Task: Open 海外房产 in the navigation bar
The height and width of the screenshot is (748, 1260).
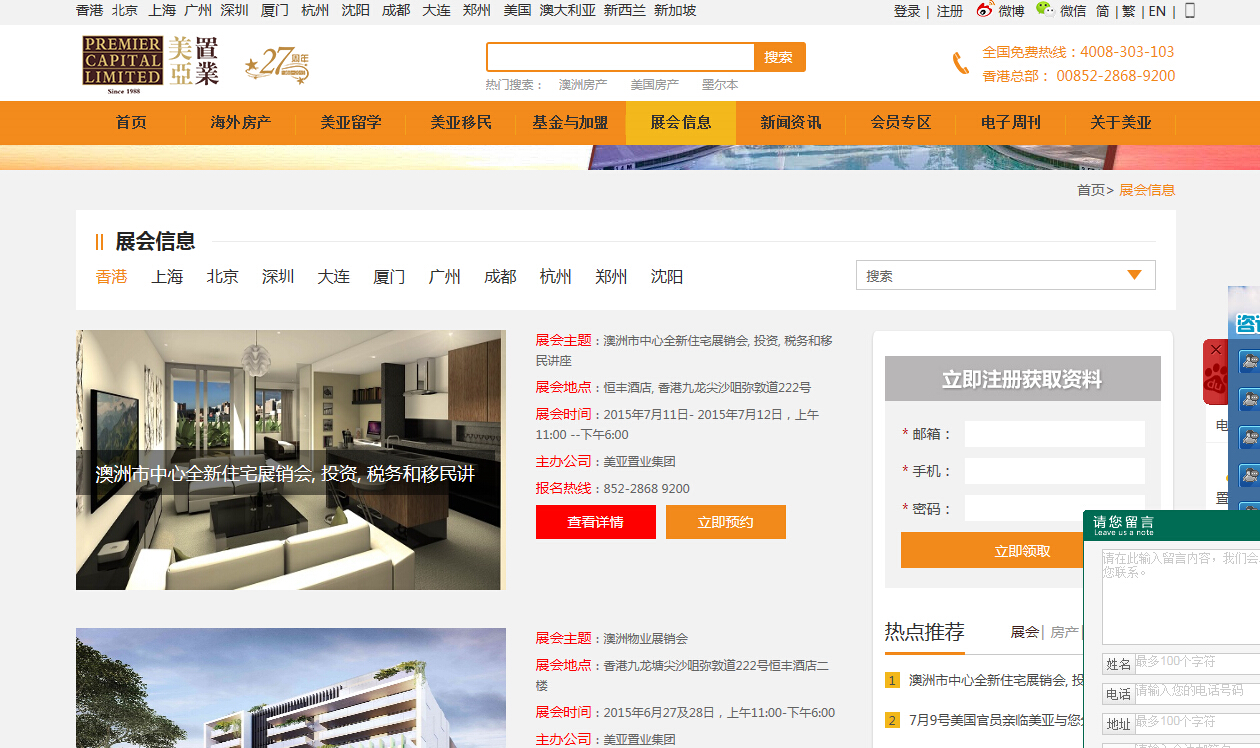Action: pos(241,123)
